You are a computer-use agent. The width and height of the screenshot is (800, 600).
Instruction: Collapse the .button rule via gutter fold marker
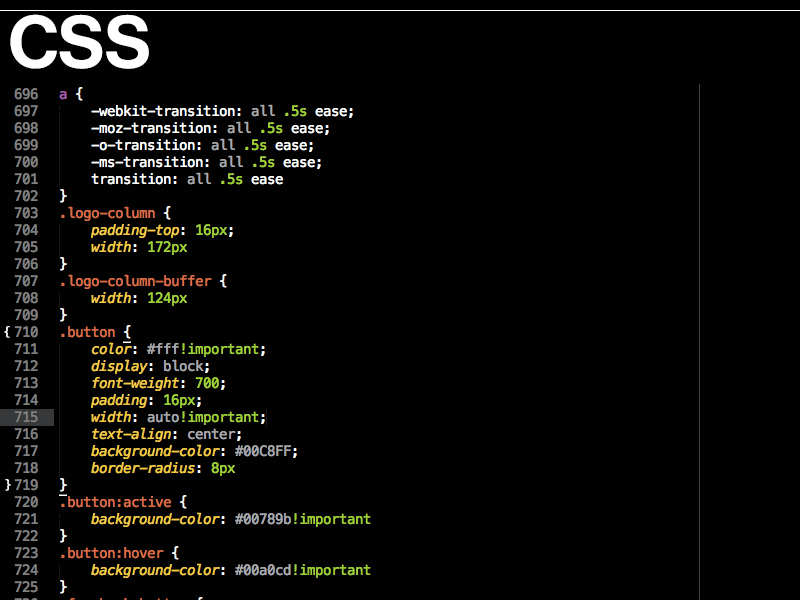click(6, 331)
